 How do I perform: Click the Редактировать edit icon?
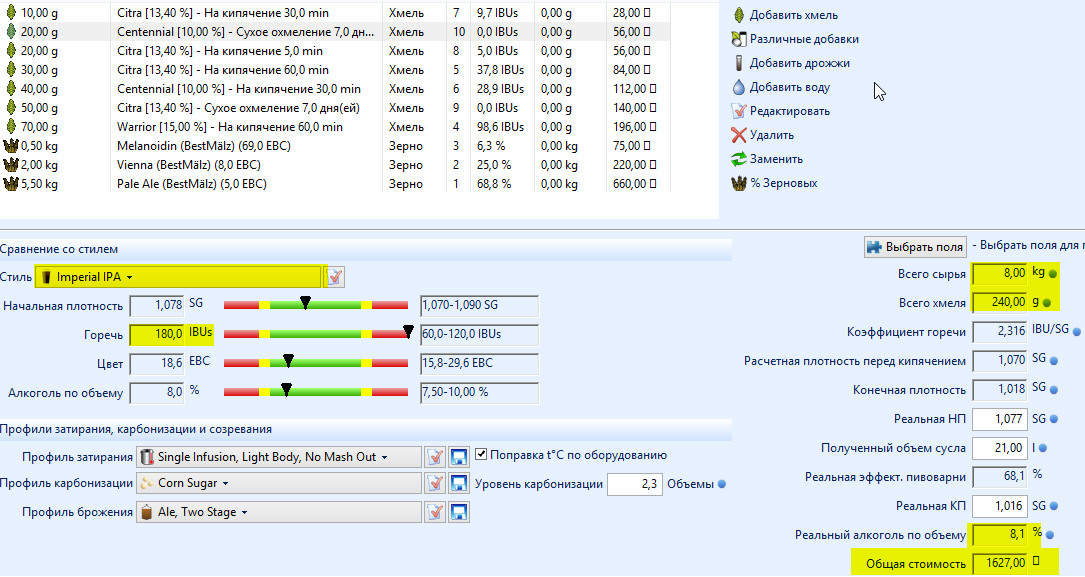738,111
